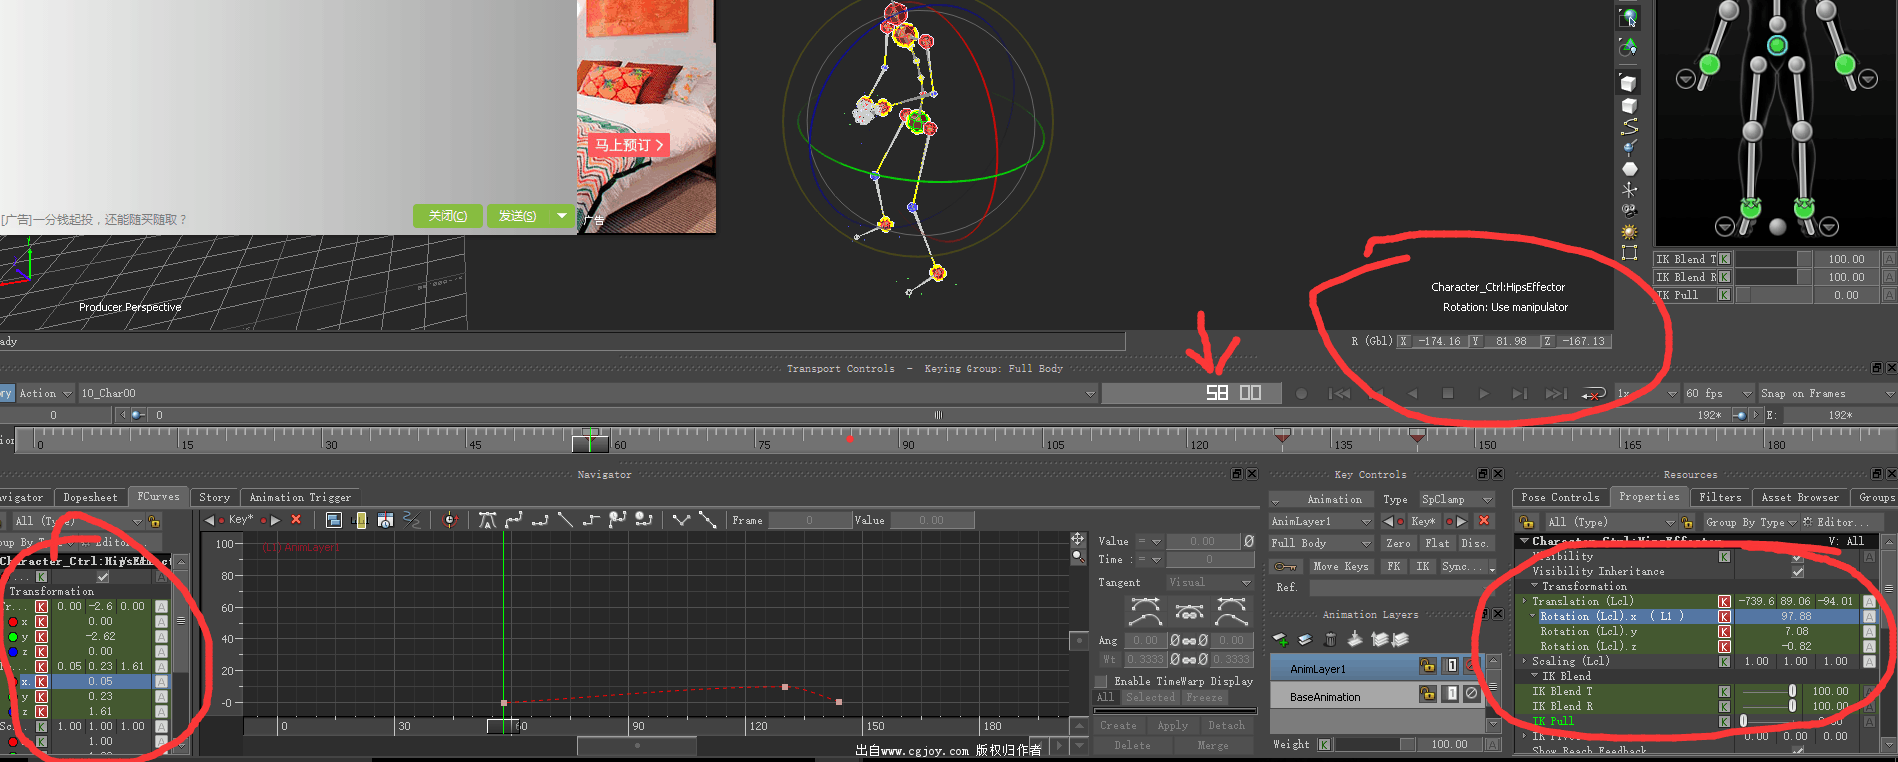
Task: Click the Zero button in Key Controls
Action: 1398,544
